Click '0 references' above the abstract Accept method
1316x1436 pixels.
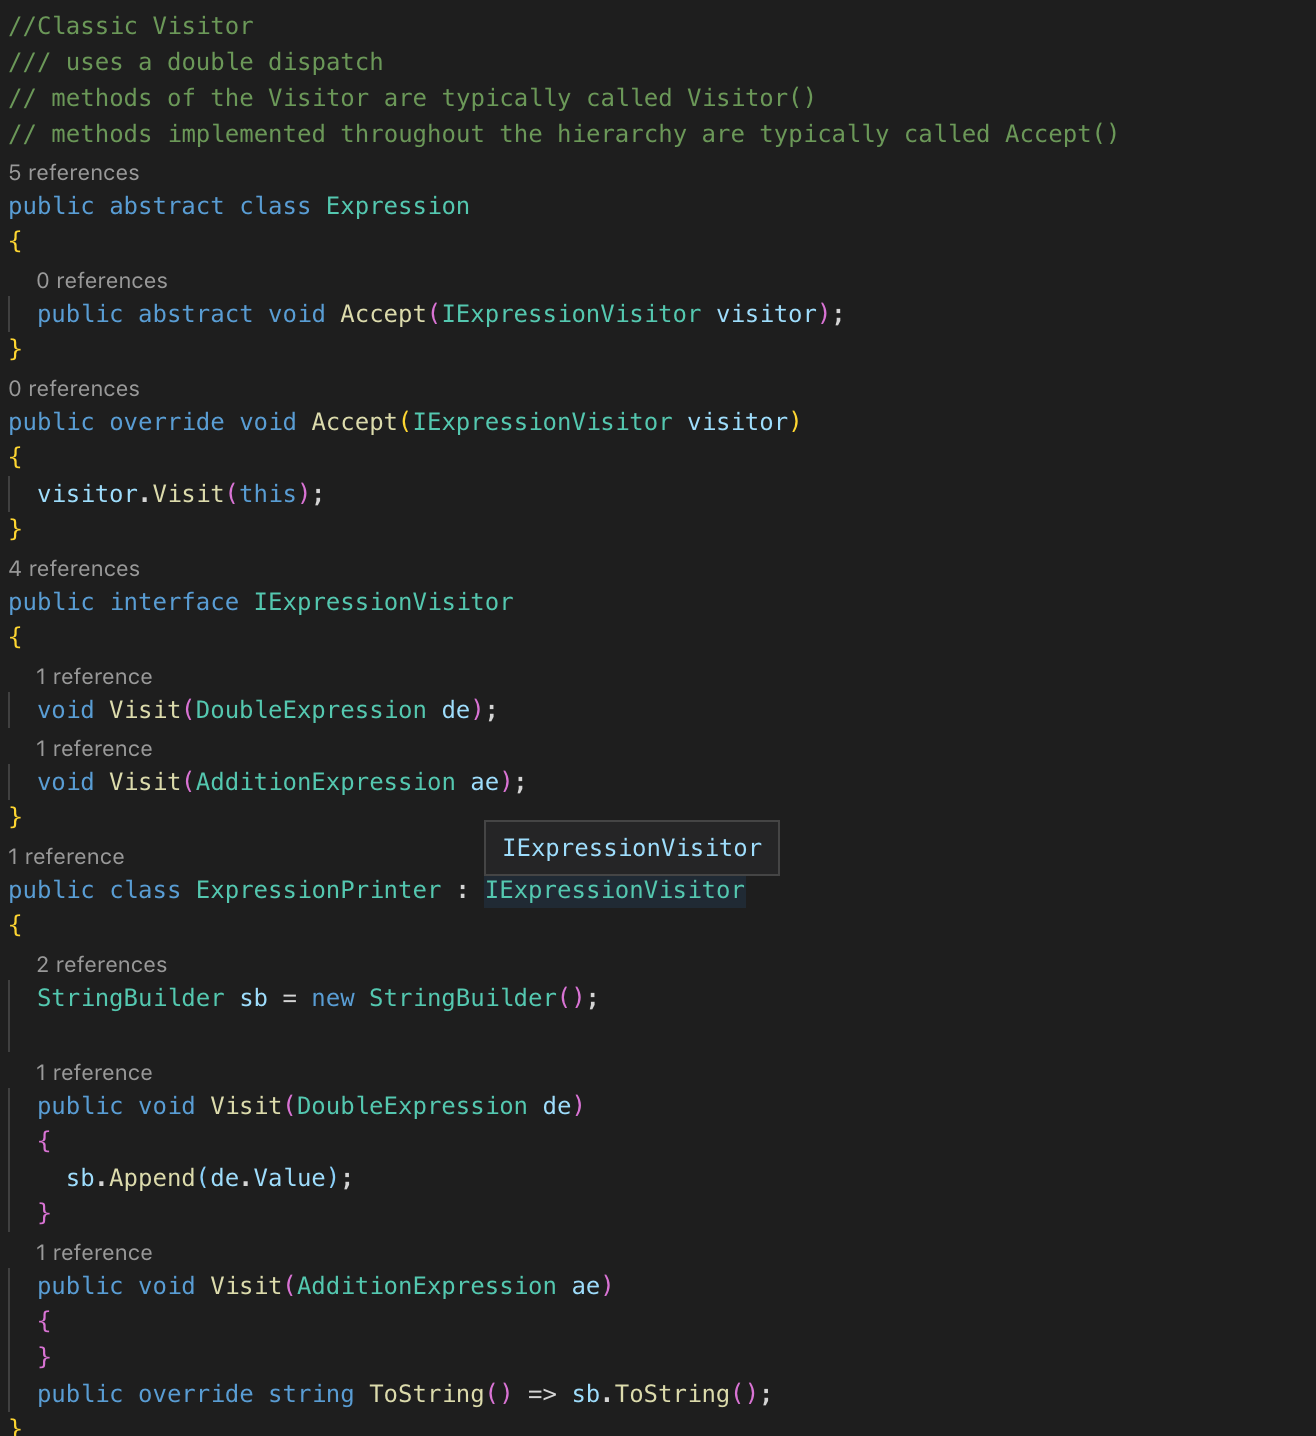(102, 281)
